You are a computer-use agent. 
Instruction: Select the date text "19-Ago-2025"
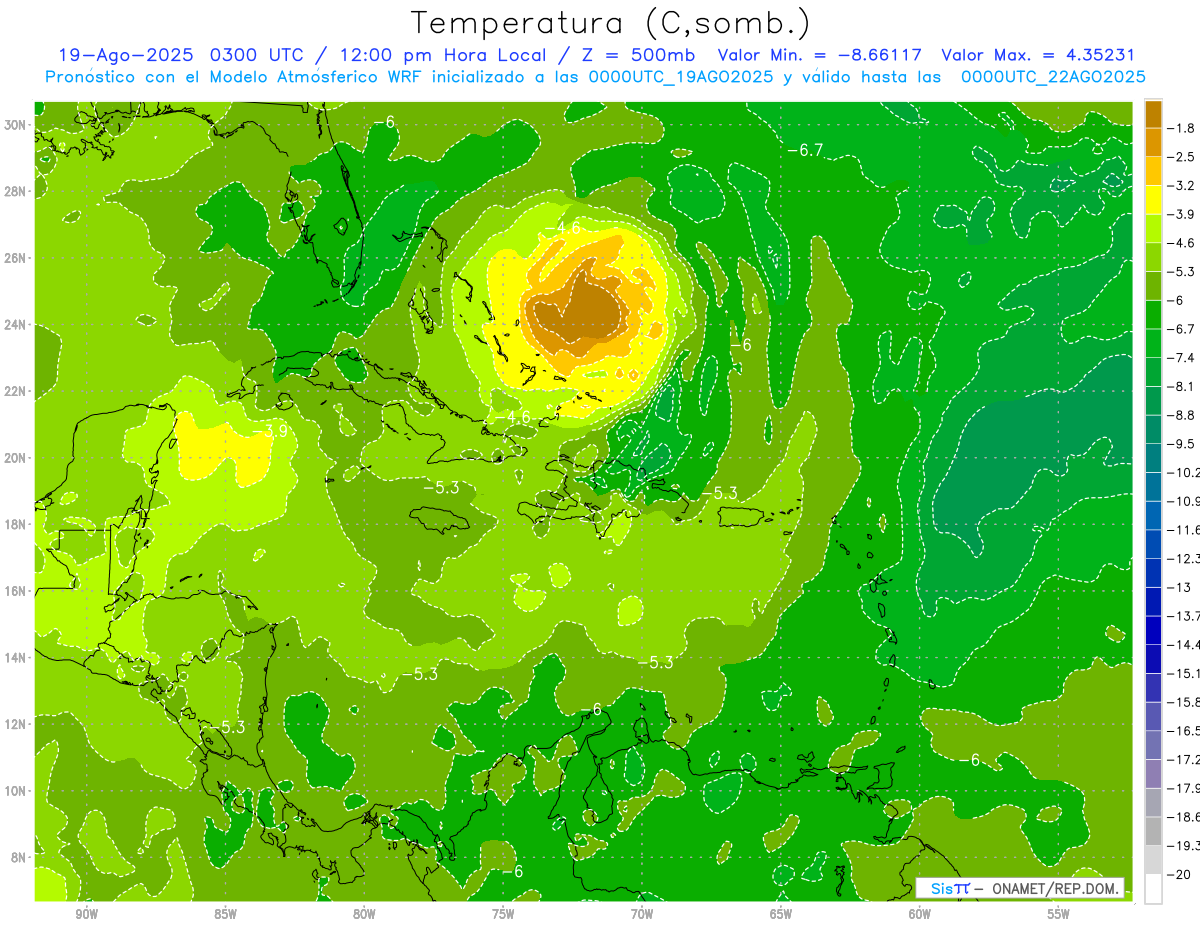click(x=125, y=55)
